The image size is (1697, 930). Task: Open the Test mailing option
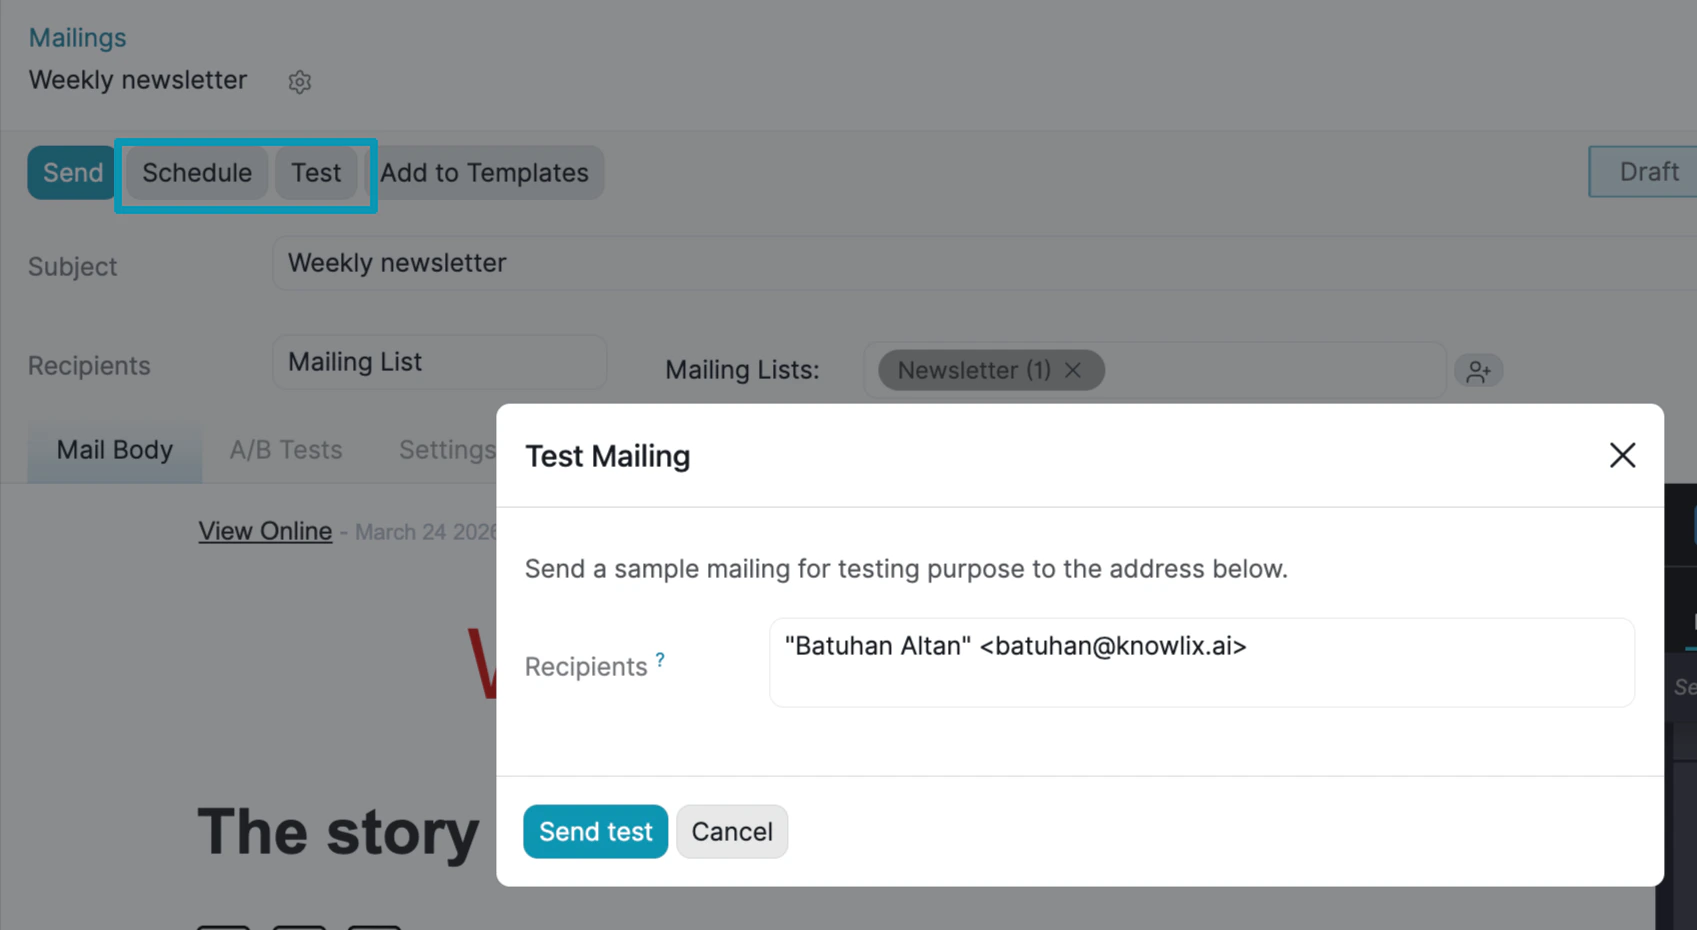coord(316,172)
